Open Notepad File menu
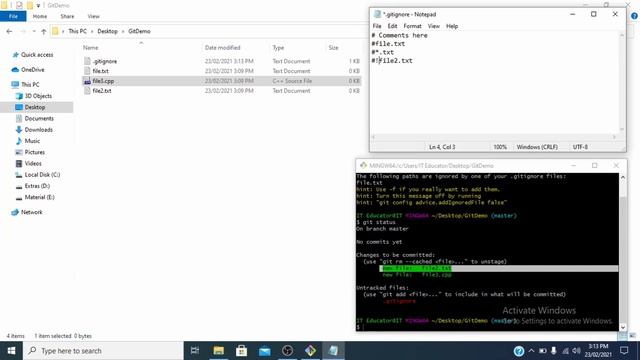The width and height of the screenshot is (640, 360). (x=377, y=26)
